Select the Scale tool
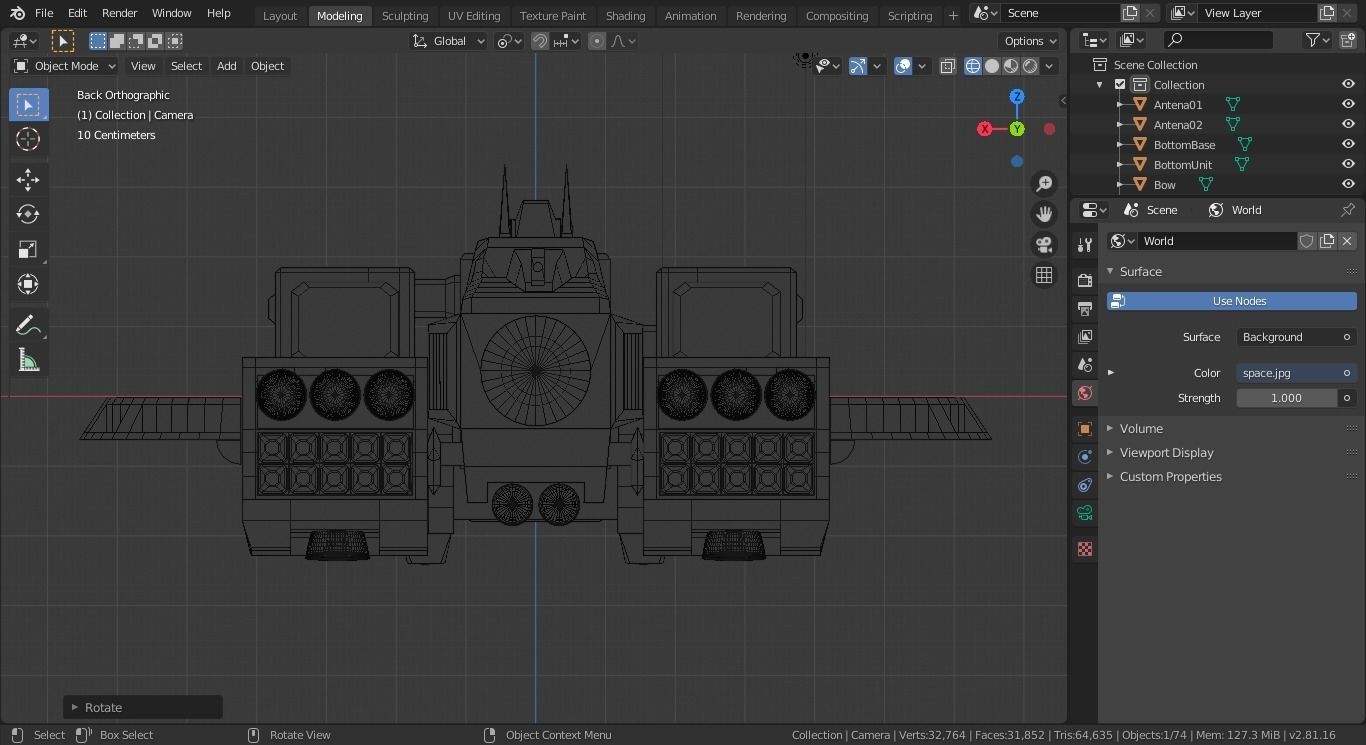Viewport: 1366px width, 745px height. coord(28,248)
